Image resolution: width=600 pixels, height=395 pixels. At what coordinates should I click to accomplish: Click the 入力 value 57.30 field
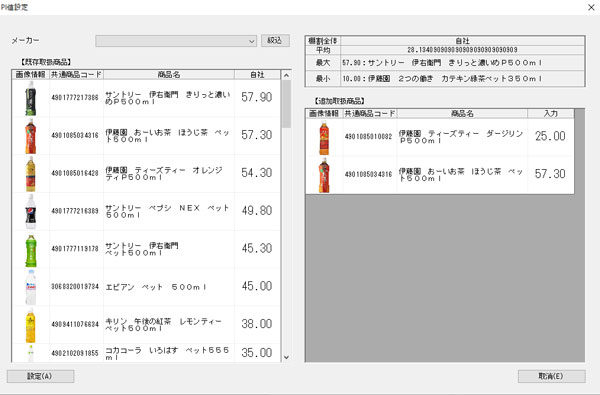[x=550, y=174]
